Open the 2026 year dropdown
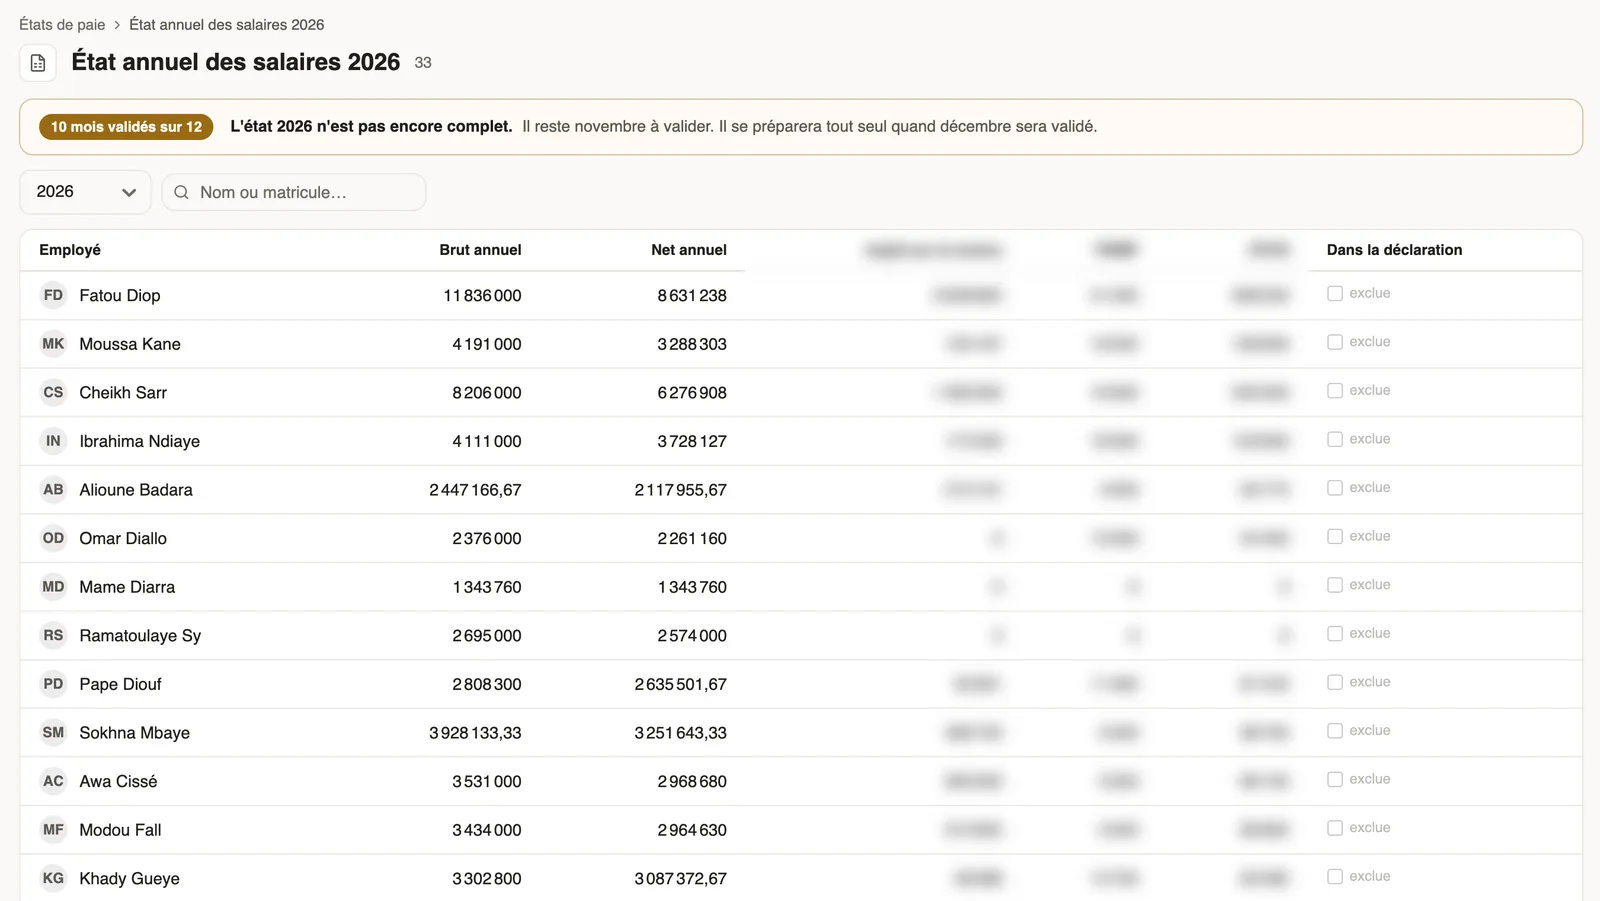 85,192
